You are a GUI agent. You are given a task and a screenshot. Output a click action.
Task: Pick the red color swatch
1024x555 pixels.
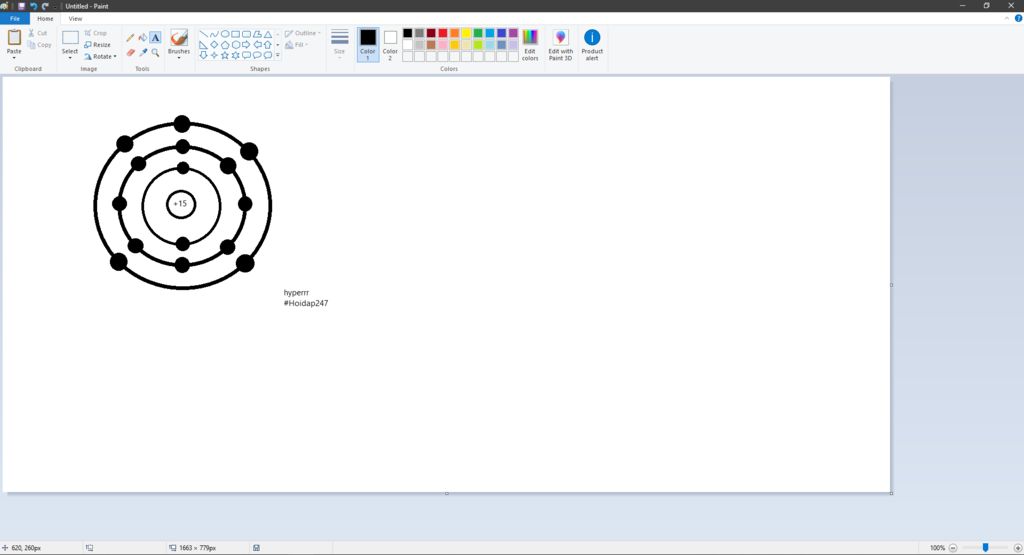point(443,33)
